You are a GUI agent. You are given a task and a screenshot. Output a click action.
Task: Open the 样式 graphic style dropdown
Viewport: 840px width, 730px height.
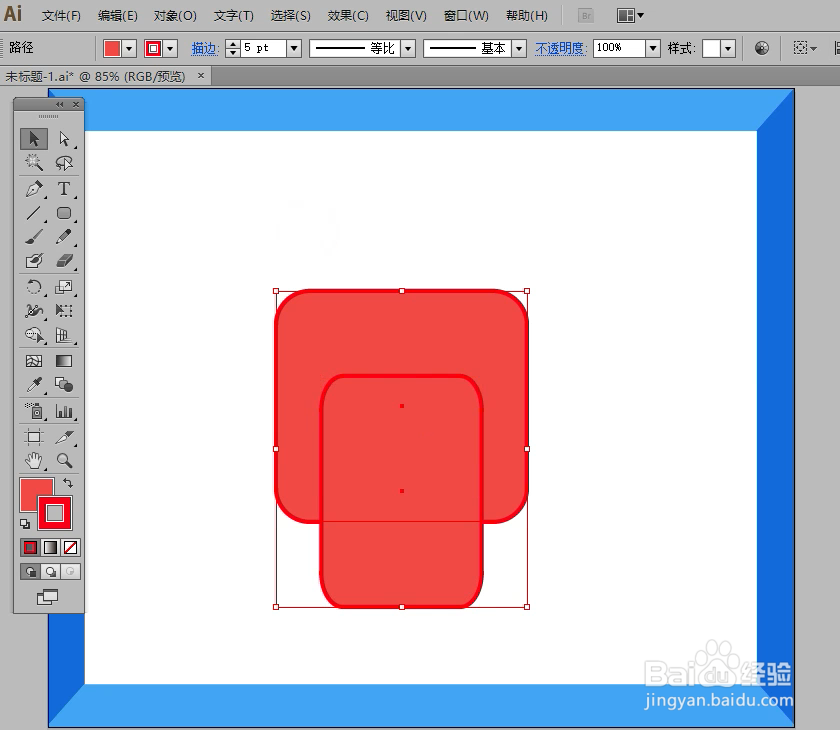tap(728, 49)
